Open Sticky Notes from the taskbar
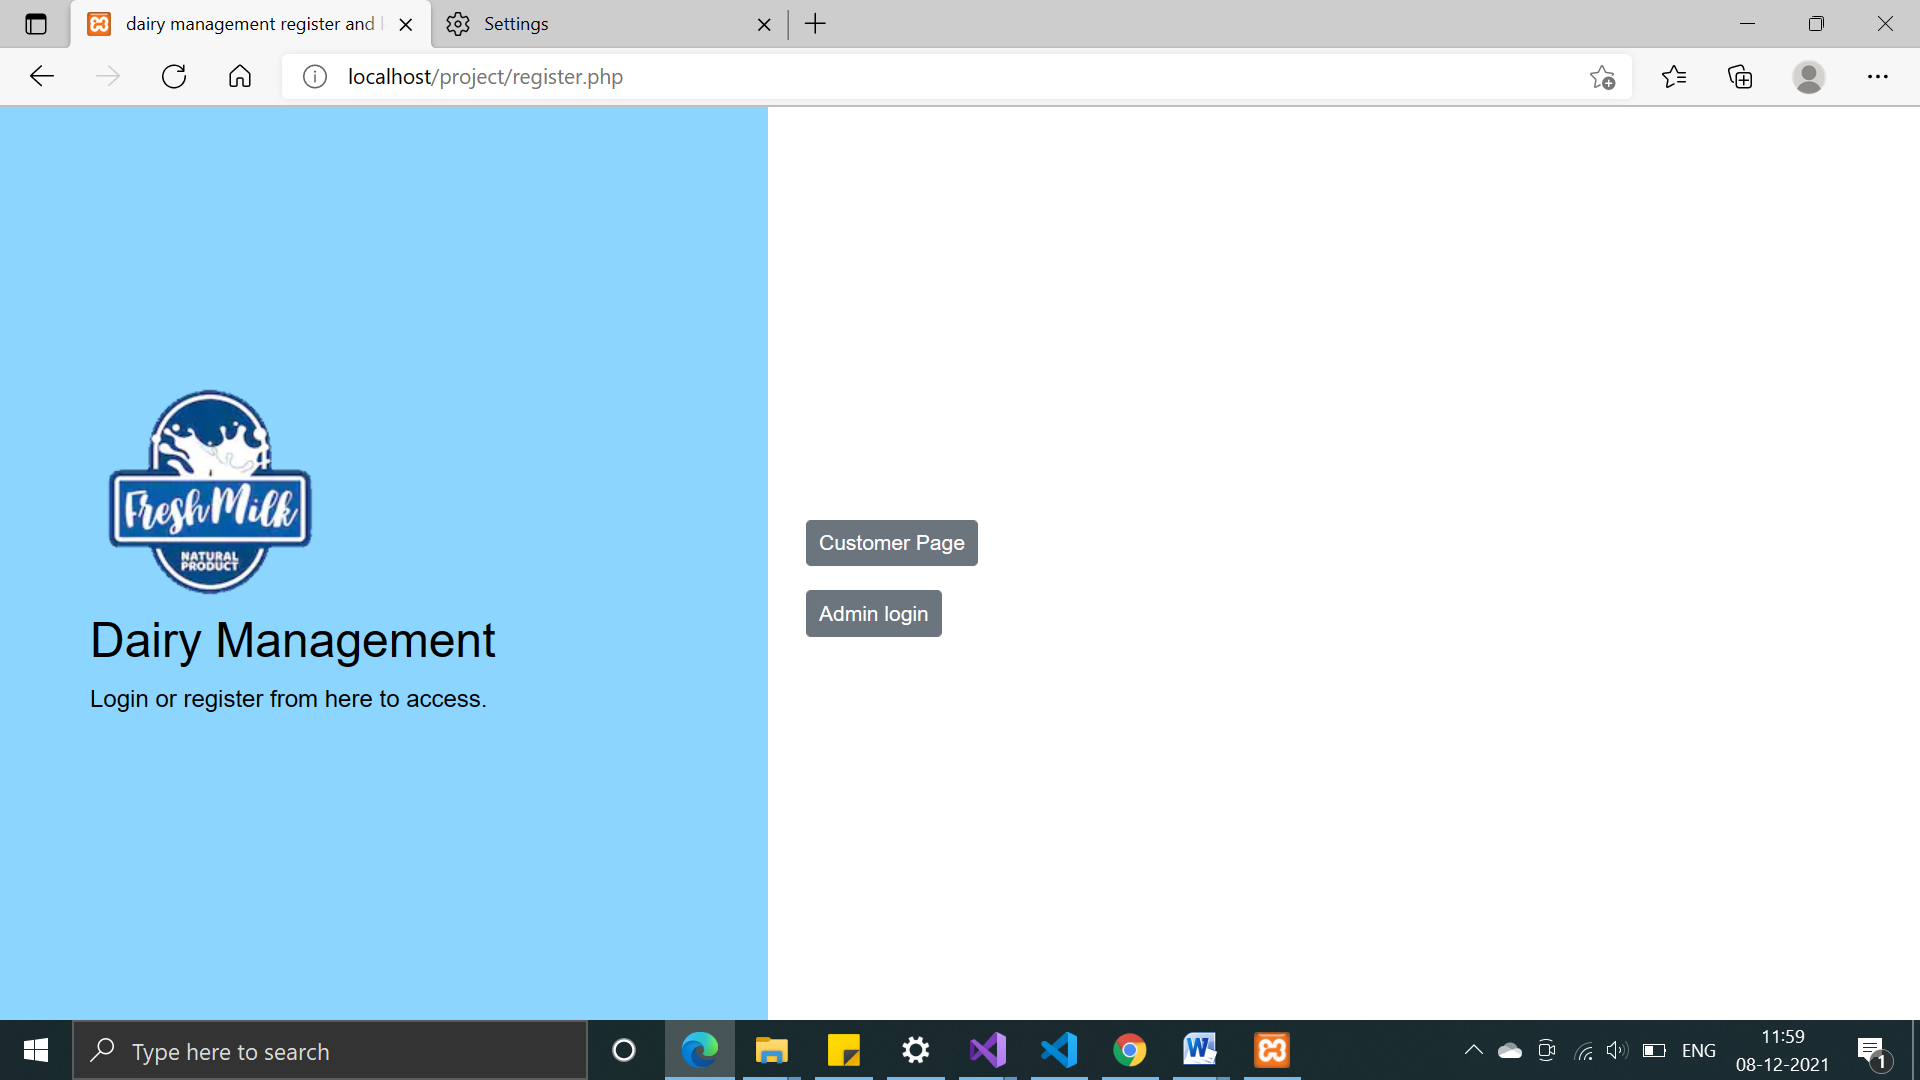The image size is (1920, 1080). point(843,1050)
